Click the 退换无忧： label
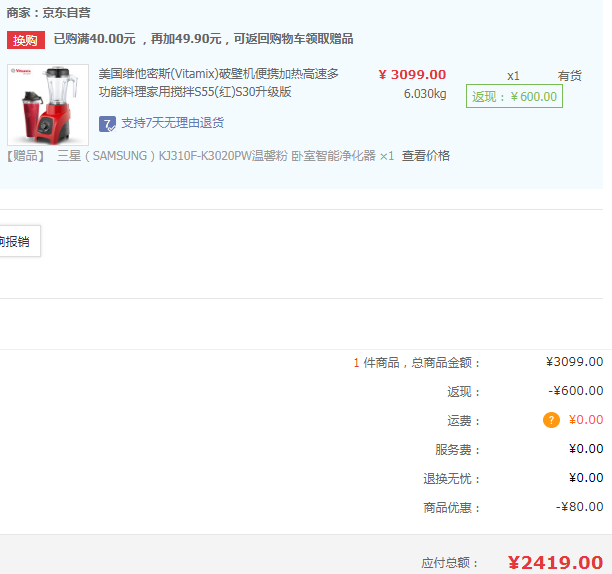The height and width of the screenshot is (574, 612). pos(452,478)
